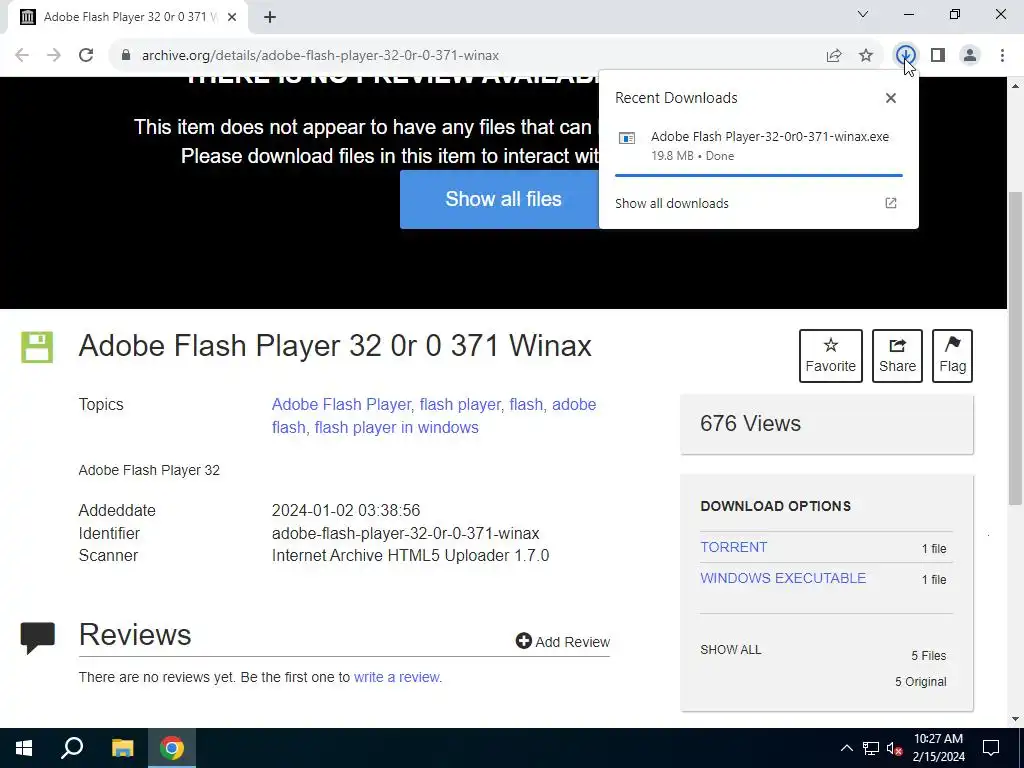This screenshot has width=1024, height=768.
Task: Click the Addeddate value 2024-01-02 03:38:56
Action: 346,510
